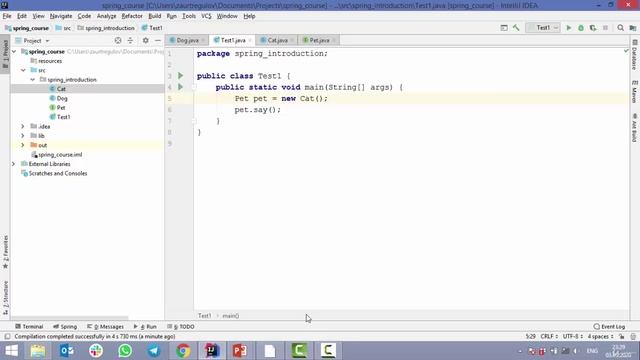640x360 pixels.
Task: Open the Event Log
Action: (609, 327)
